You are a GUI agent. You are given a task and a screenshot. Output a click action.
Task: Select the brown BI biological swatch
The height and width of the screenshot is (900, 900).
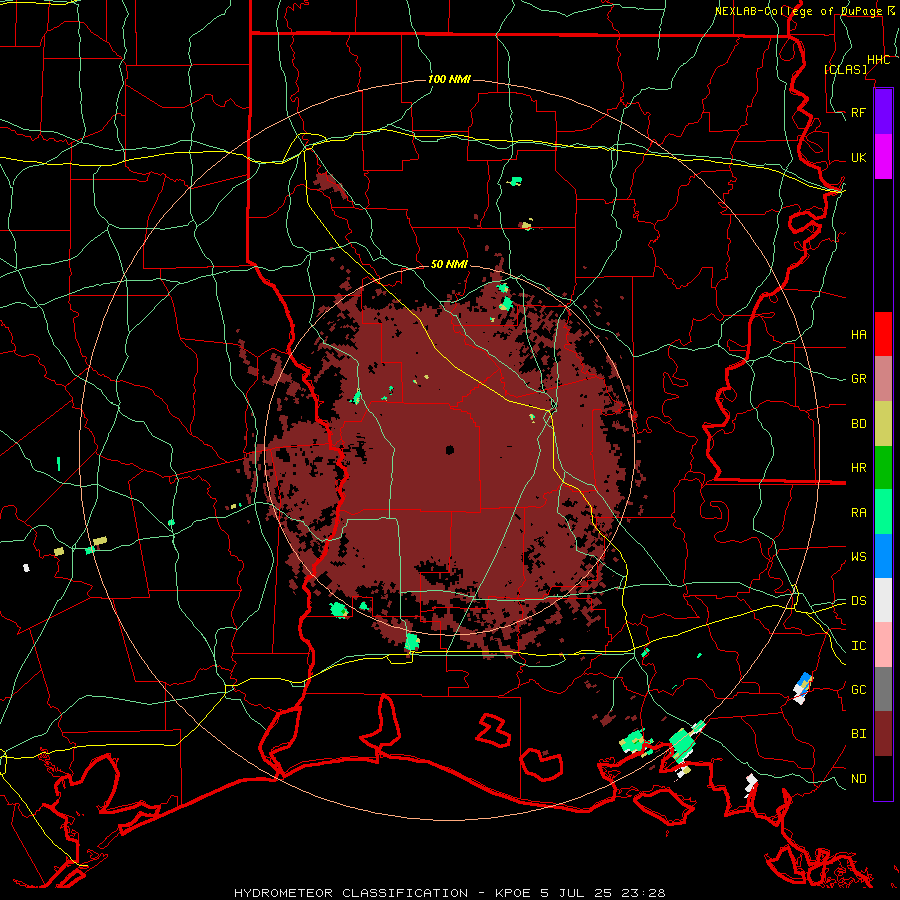pos(883,734)
